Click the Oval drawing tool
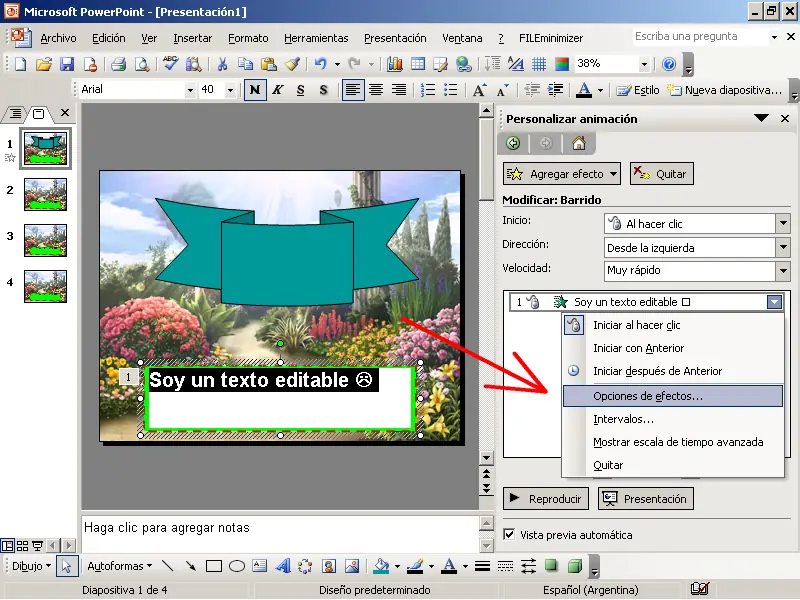Image resolution: width=800 pixels, height=600 pixels. click(x=237, y=566)
